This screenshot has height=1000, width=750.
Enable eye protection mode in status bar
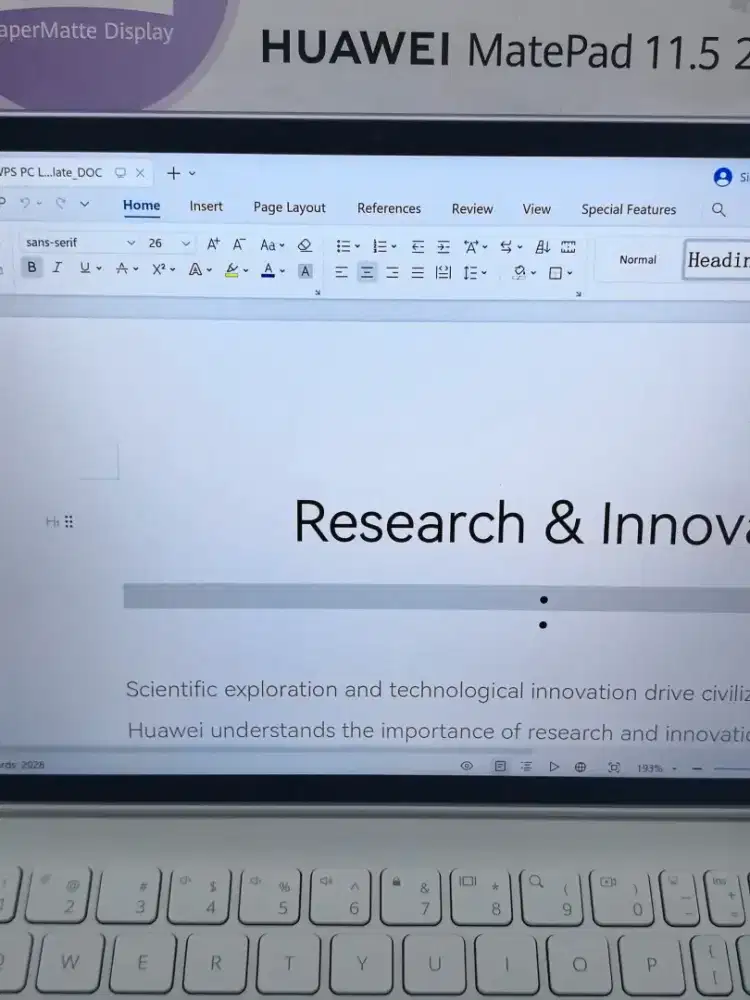(467, 766)
